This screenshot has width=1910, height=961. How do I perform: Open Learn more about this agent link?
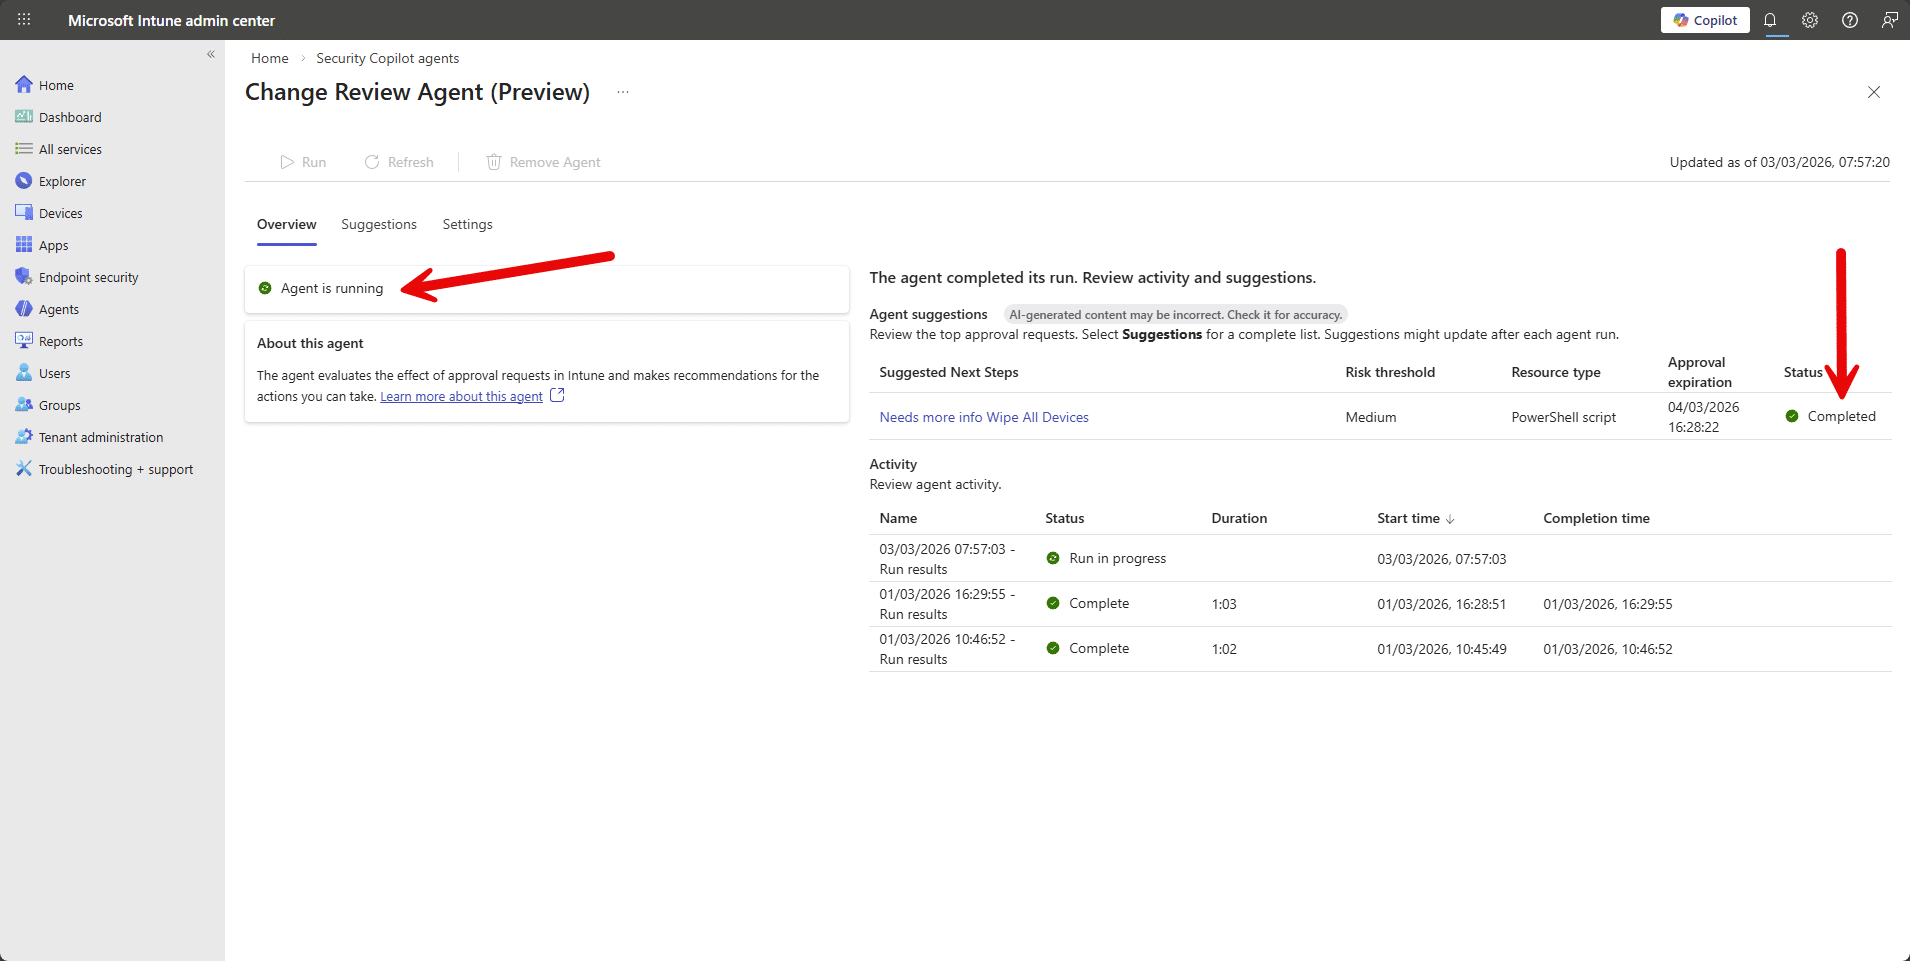pyautogui.click(x=461, y=397)
